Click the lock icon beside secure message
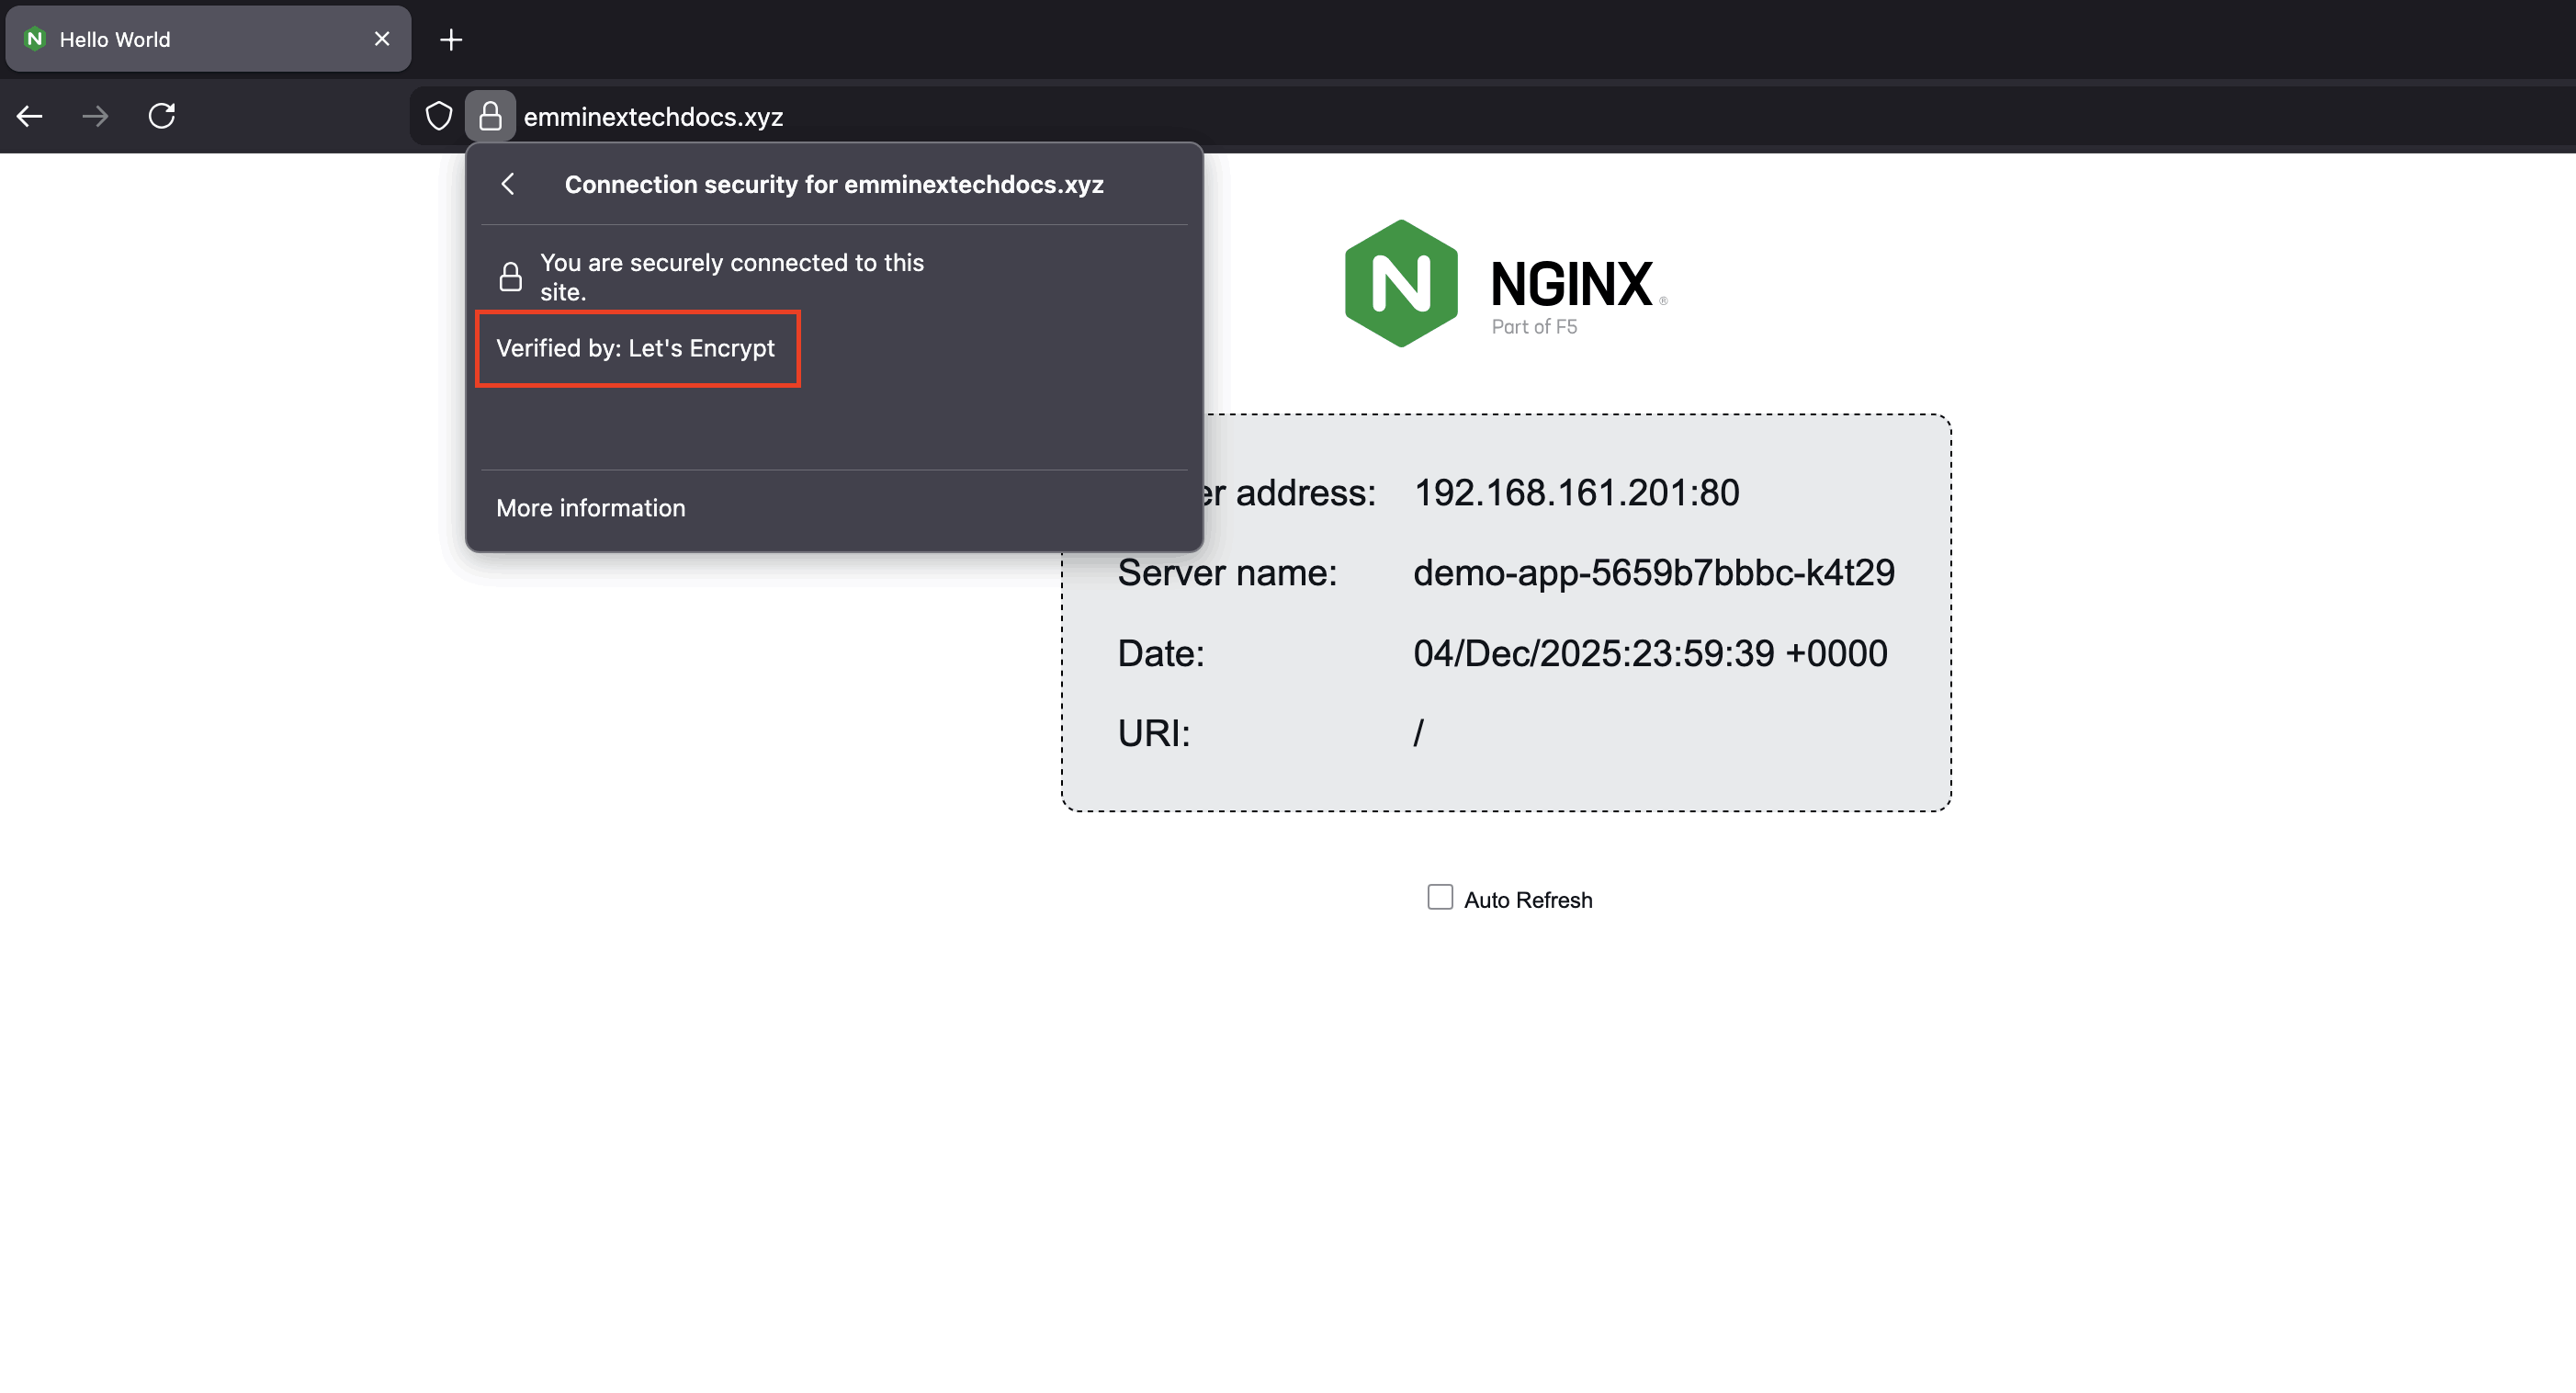Viewport: 2576px width, 1393px height. click(x=510, y=277)
